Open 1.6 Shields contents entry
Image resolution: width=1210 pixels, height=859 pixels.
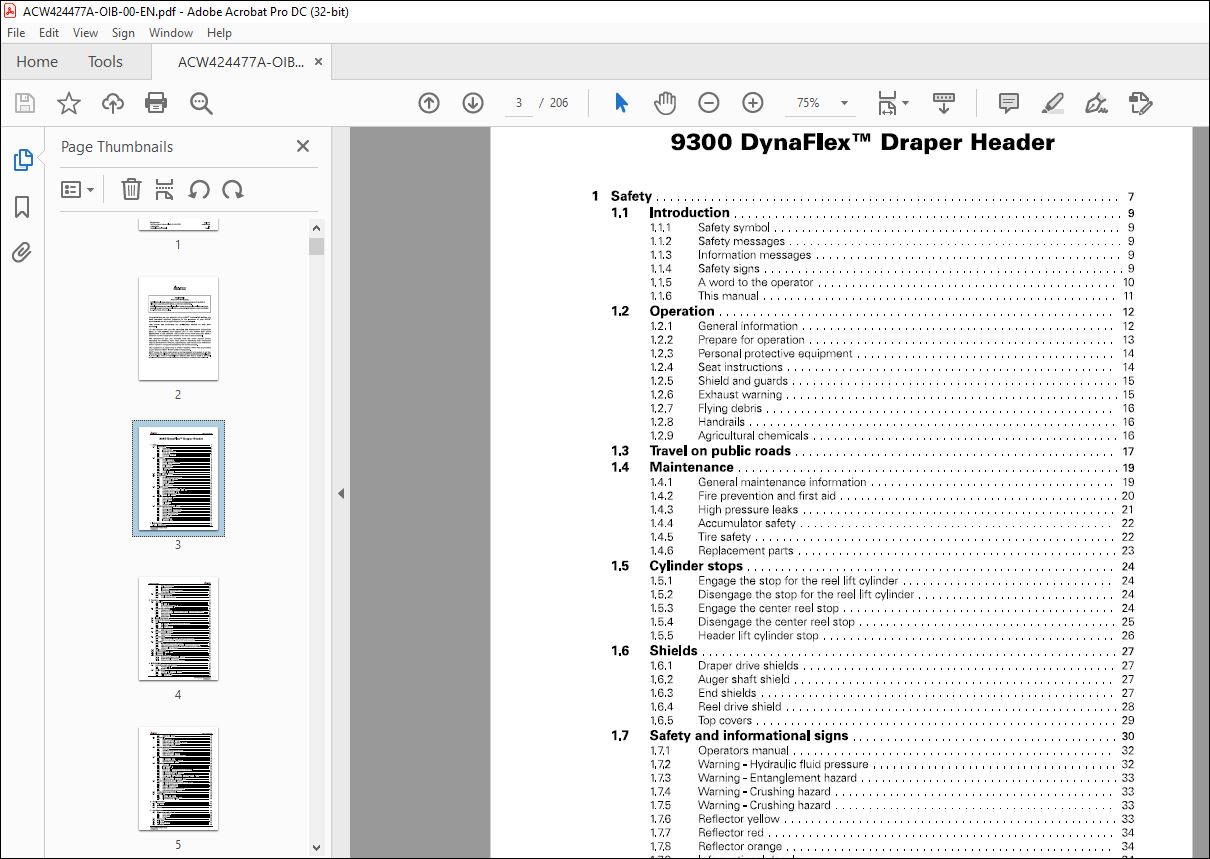pos(872,651)
